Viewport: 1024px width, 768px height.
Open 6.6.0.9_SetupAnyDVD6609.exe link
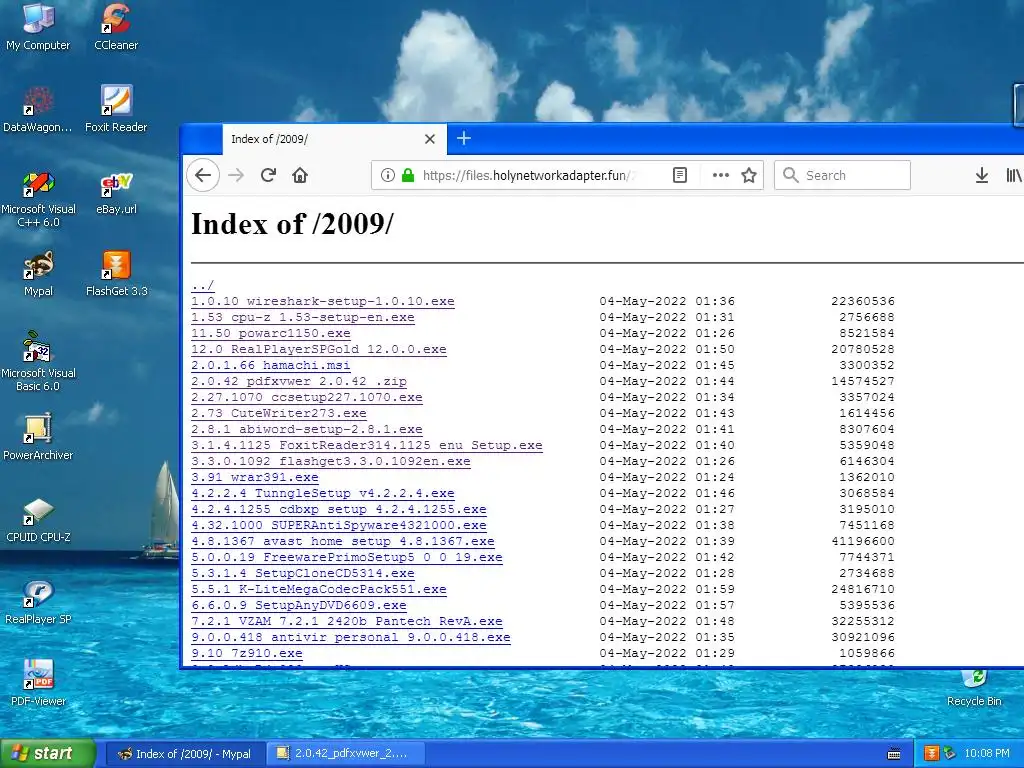click(x=298, y=605)
